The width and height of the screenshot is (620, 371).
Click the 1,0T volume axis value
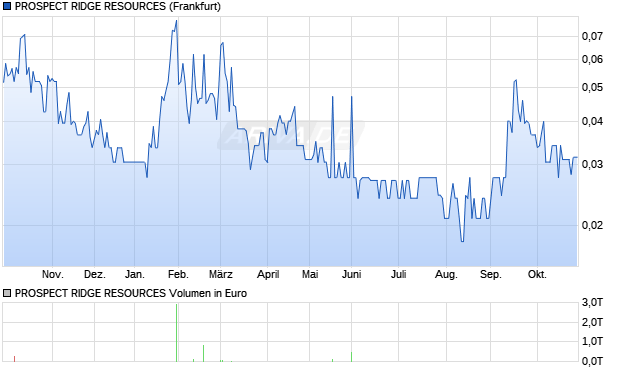592,341
